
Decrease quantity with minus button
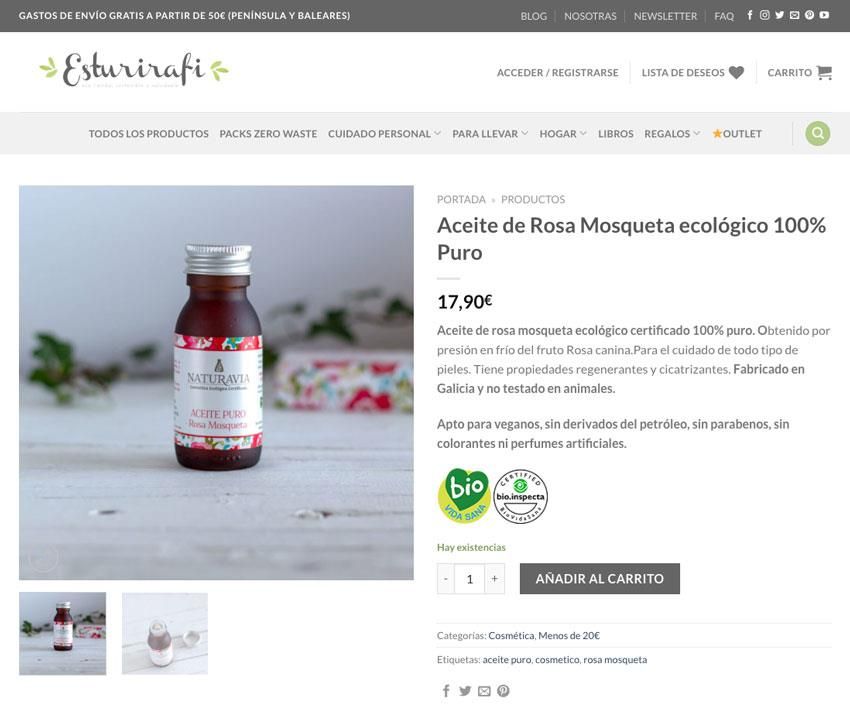[446, 578]
